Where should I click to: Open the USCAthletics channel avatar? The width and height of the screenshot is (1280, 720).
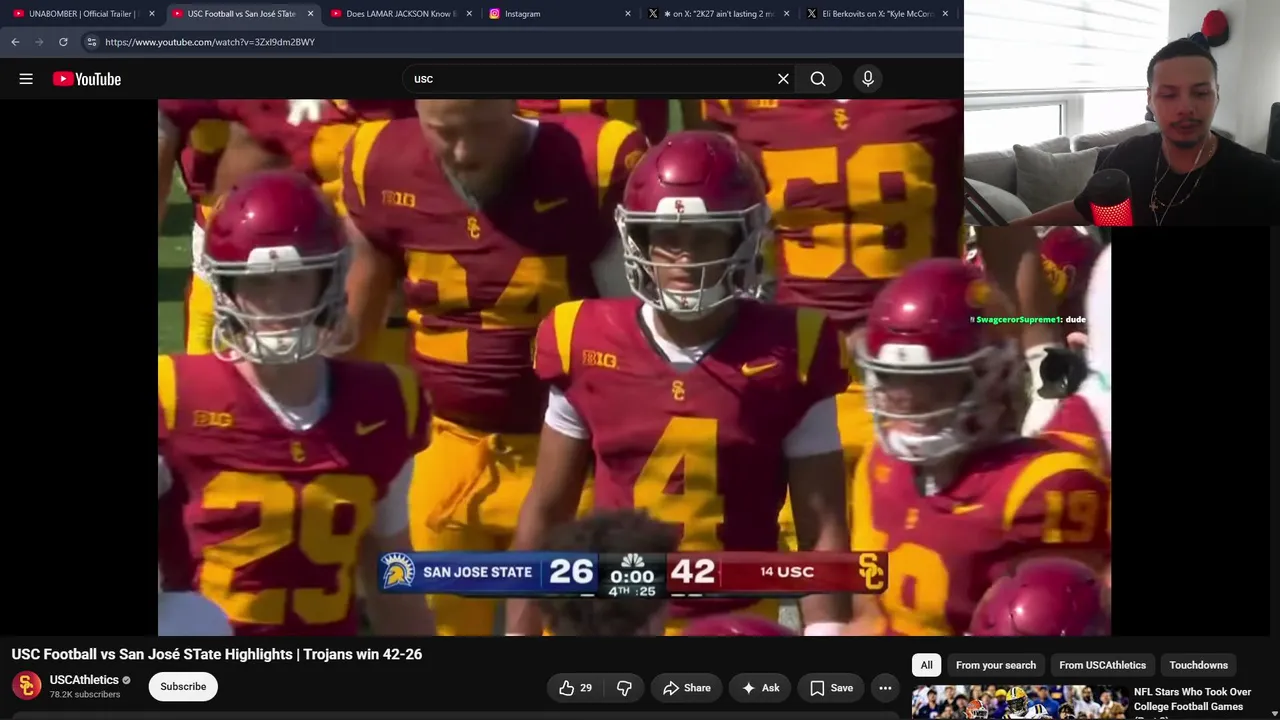click(x=26, y=686)
